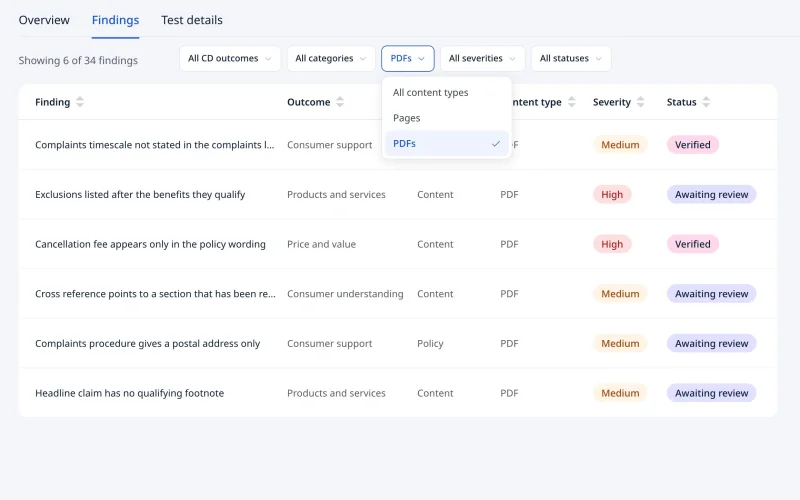Screen dimensions: 800x500
Task: Open finding 'Complaints procedure gives a postal address only'
Action: point(147,343)
